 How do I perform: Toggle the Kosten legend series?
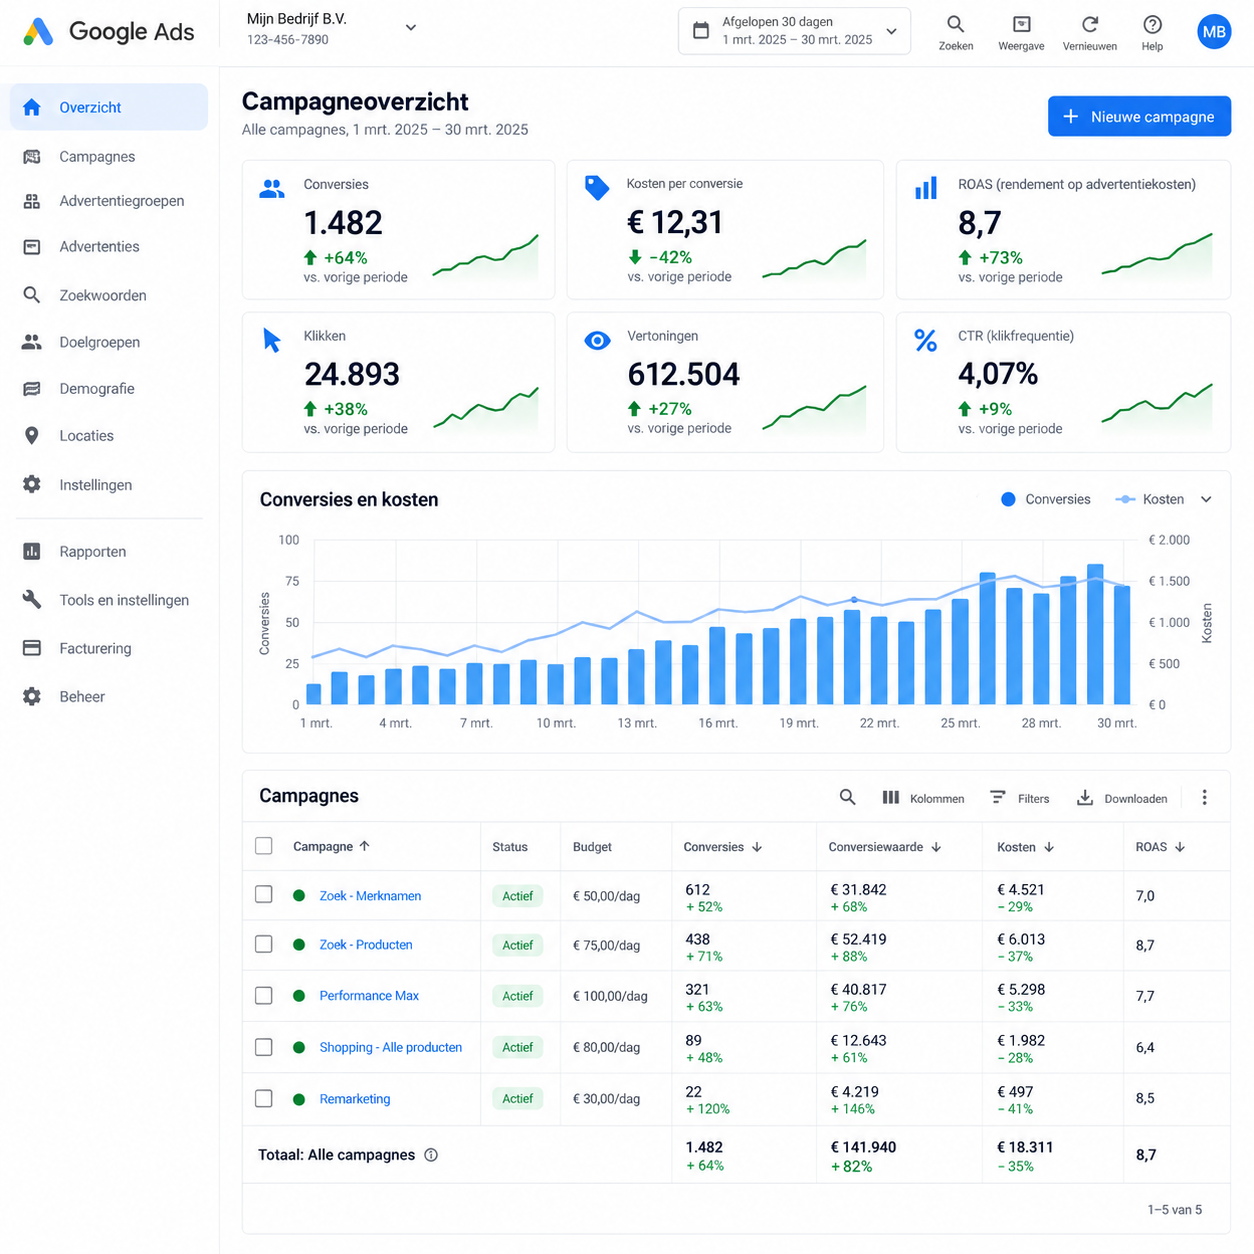coord(1150,499)
